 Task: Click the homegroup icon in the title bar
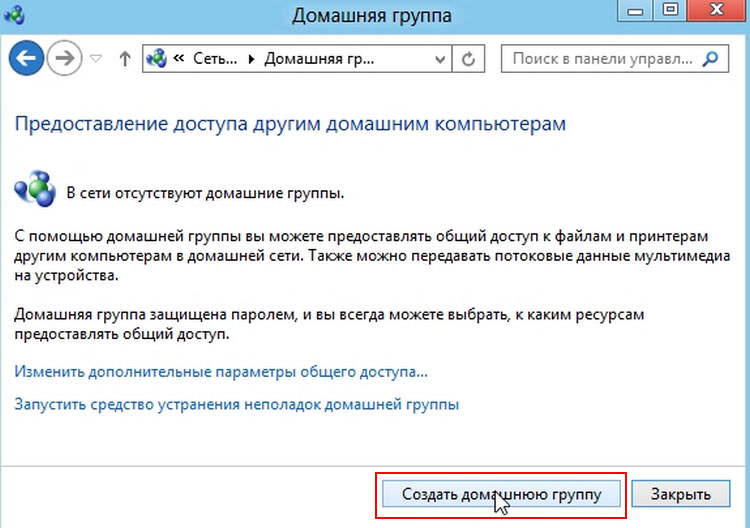pyautogui.click(x=18, y=15)
